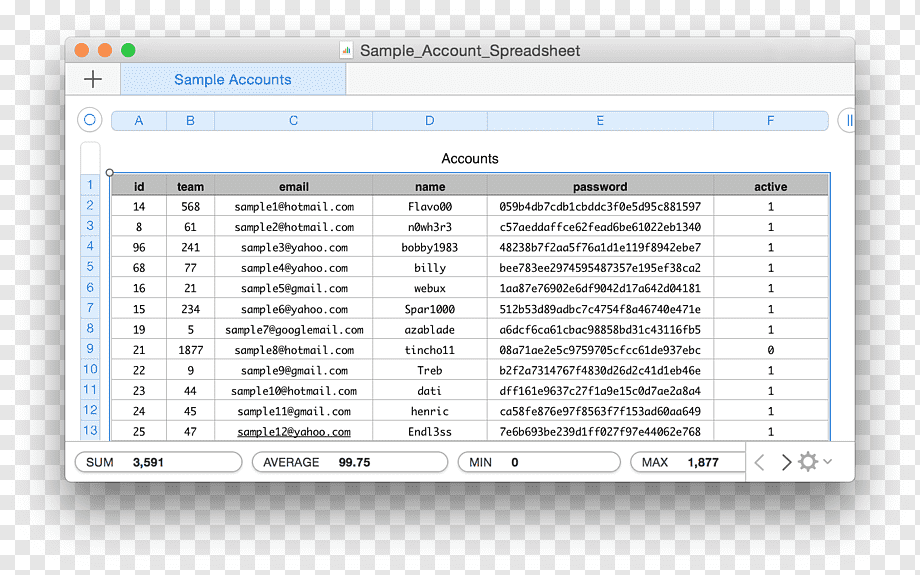Select row 13 header
Image resolution: width=920 pixels, height=575 pixels.
(90, 430)
